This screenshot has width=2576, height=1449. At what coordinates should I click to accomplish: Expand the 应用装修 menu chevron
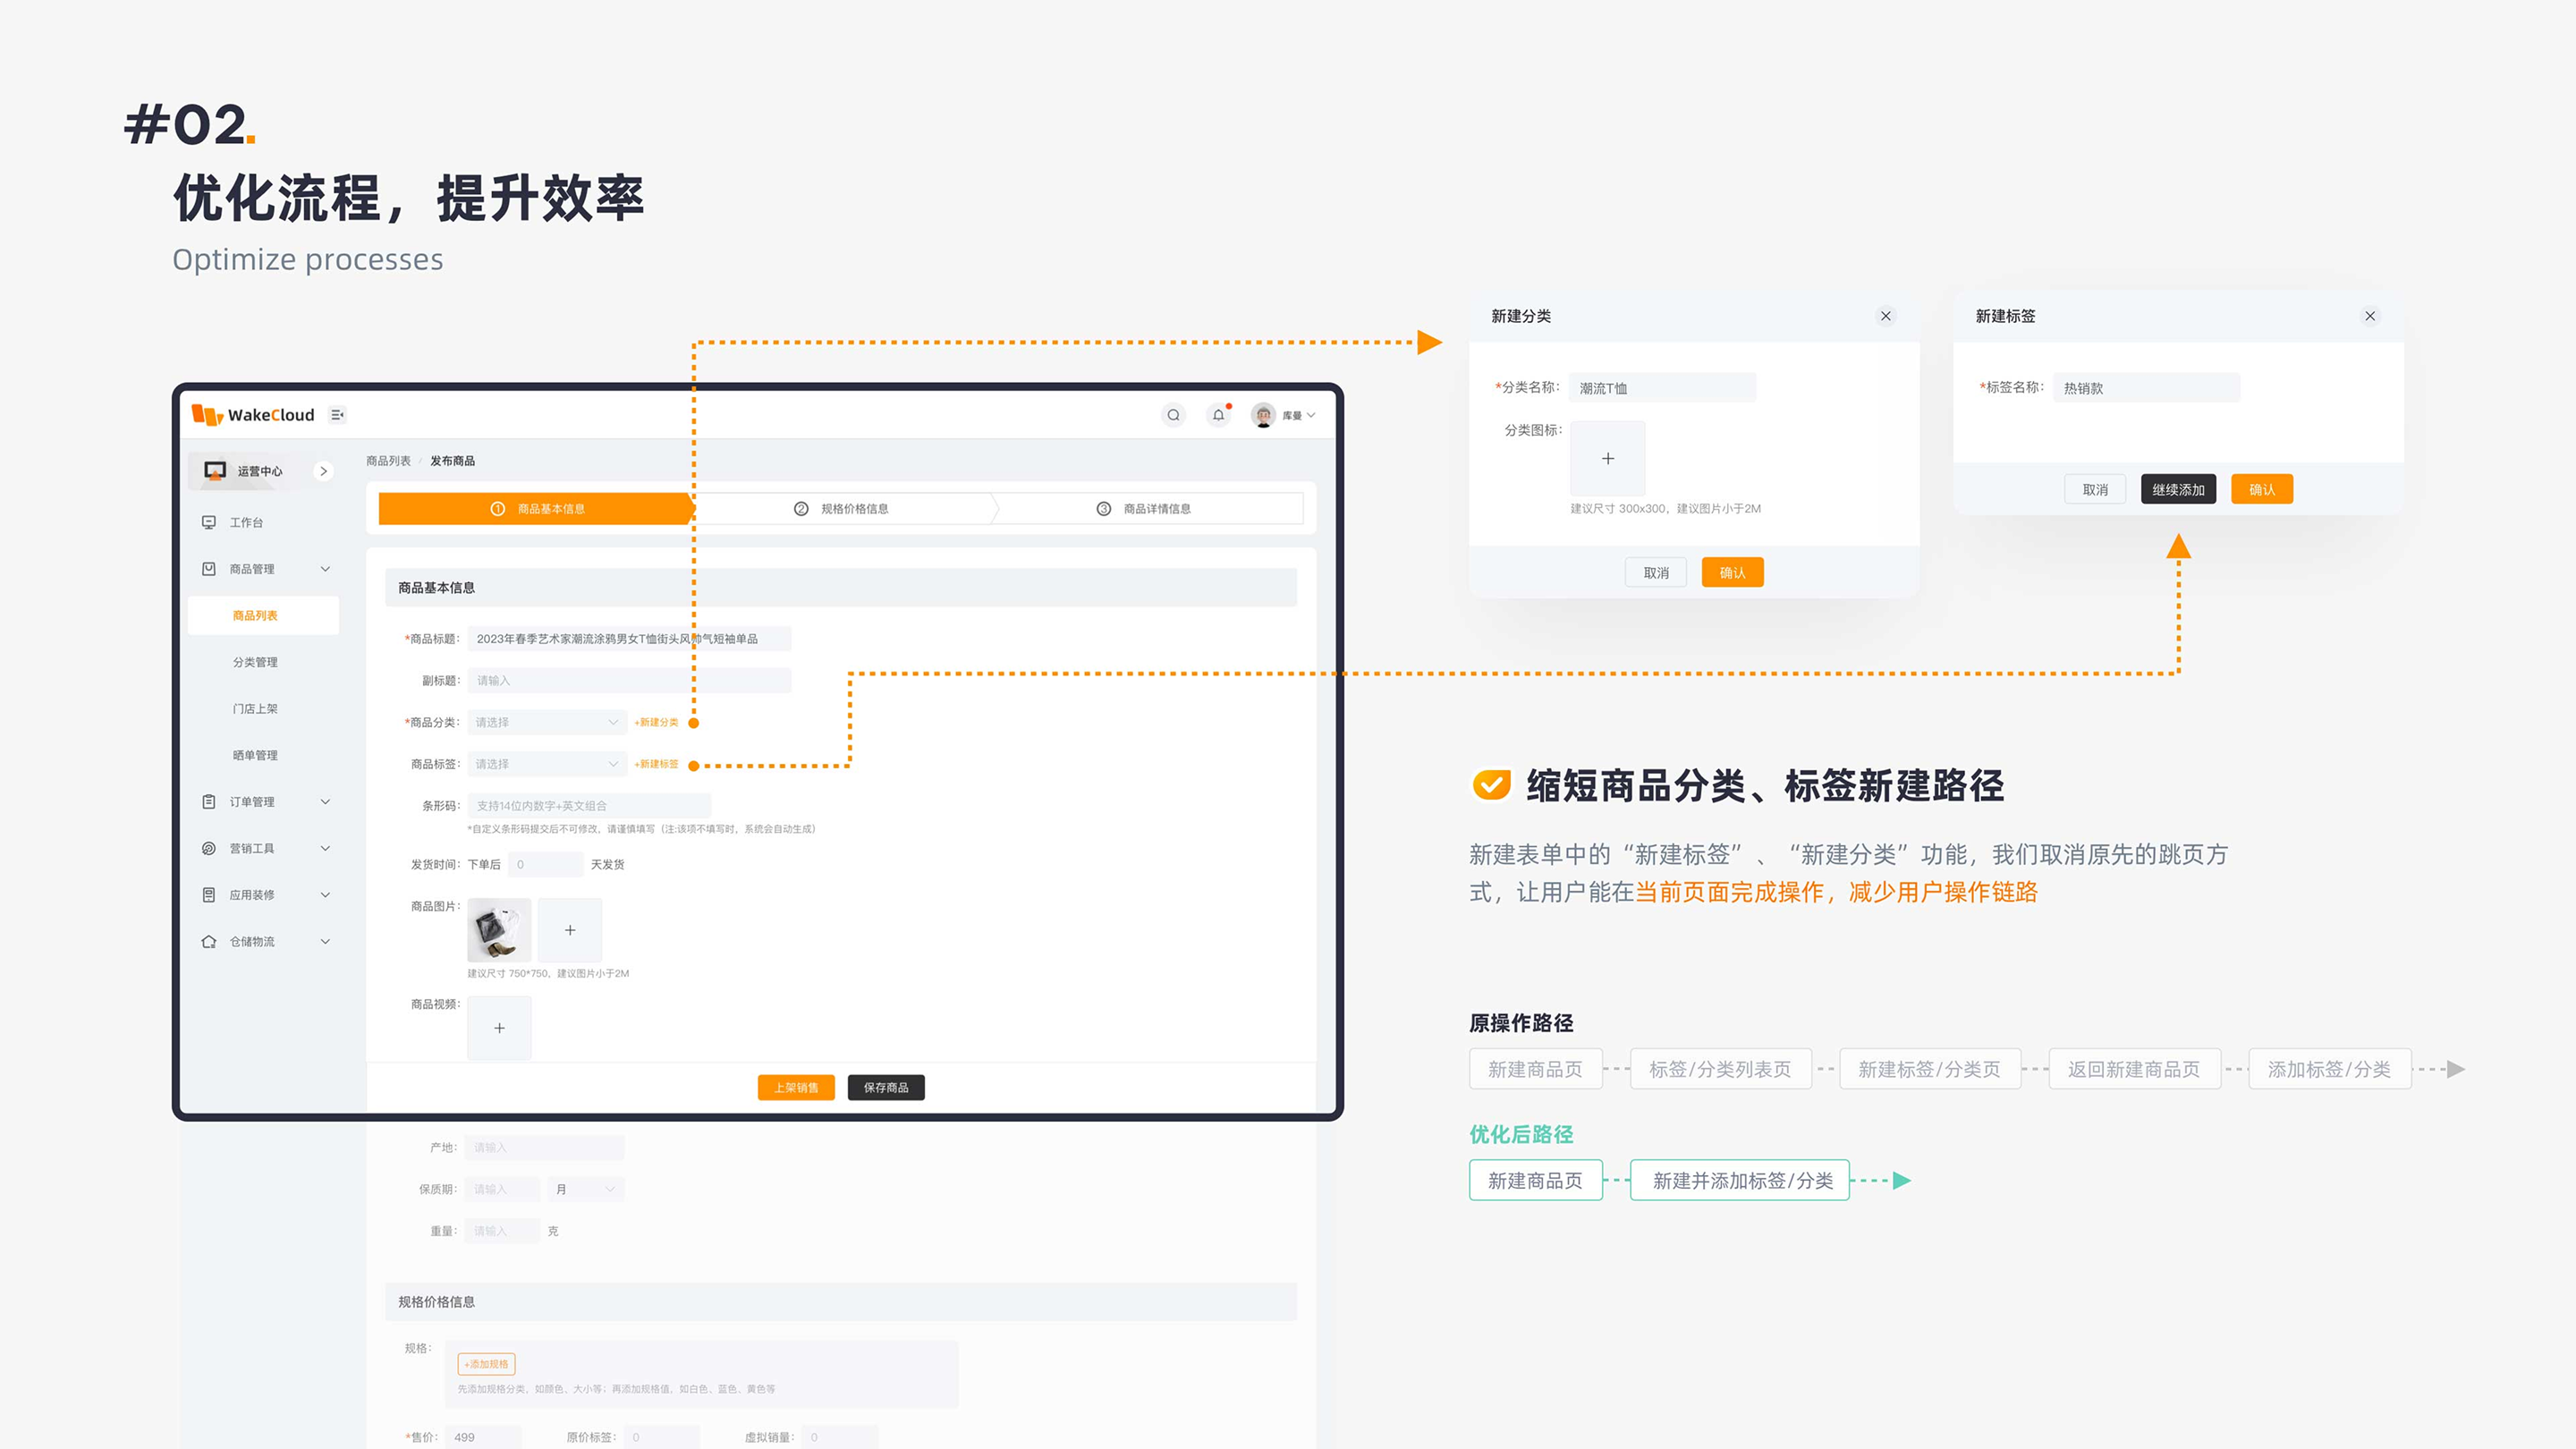pos(325,895)
